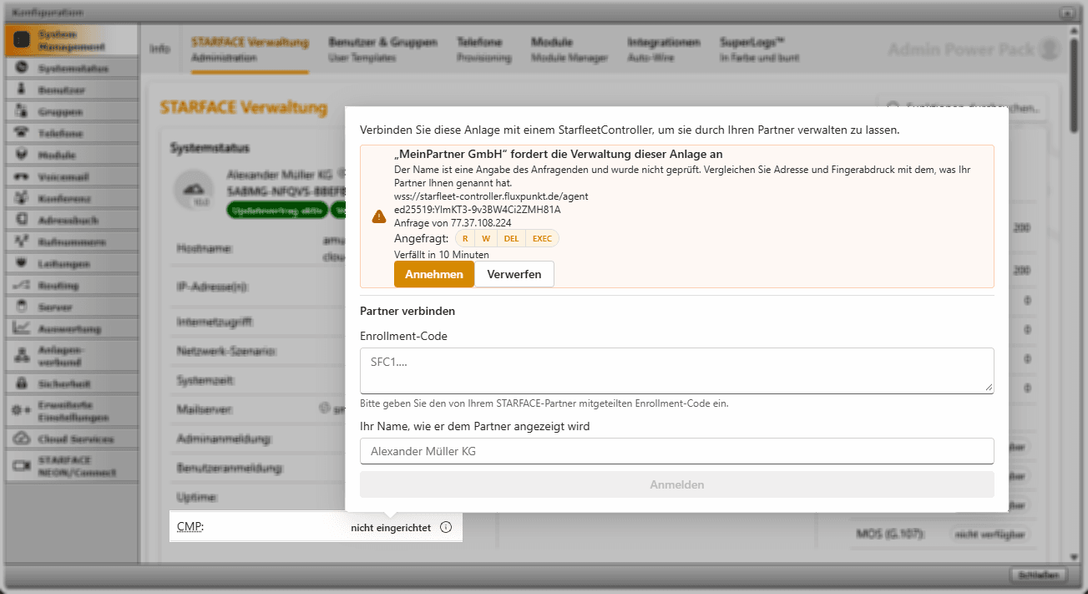
Task: Open the Sicherheit lock icon
Action: (22, 383)
